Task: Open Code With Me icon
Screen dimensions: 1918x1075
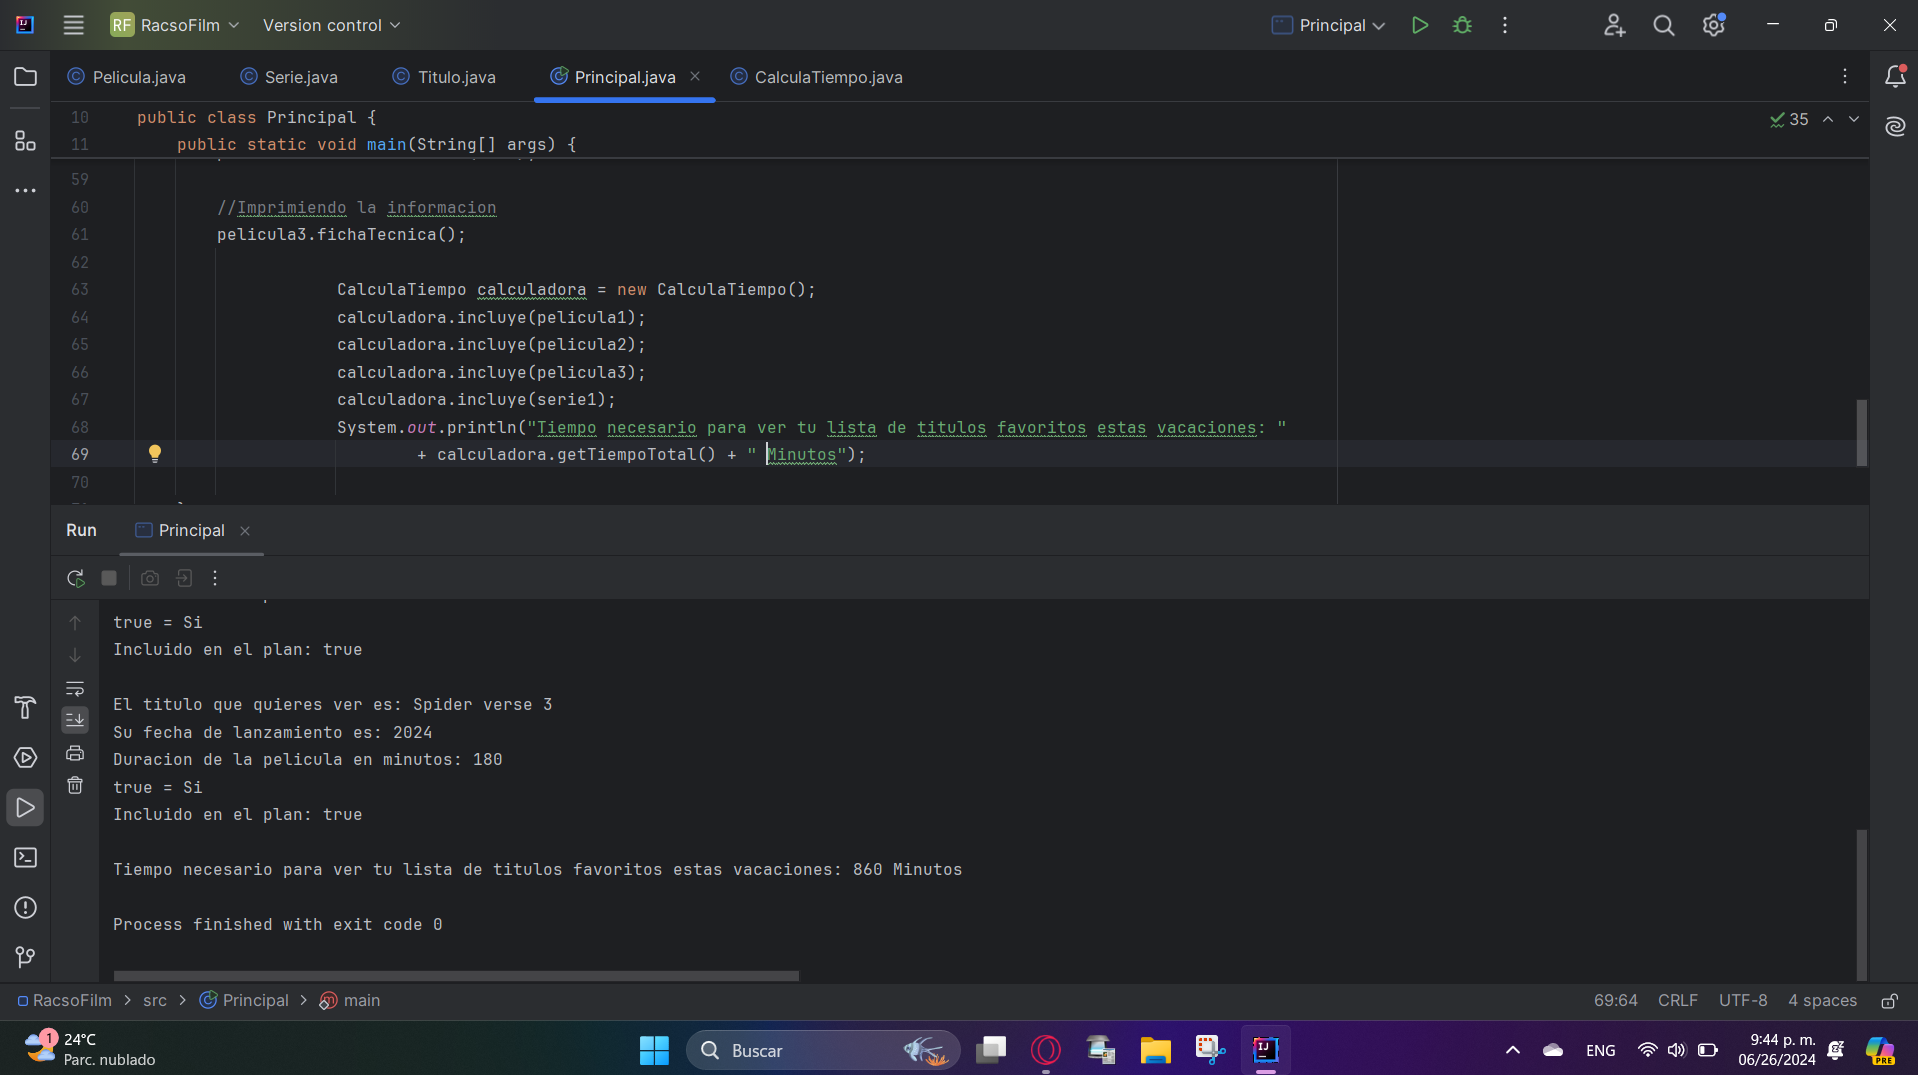Action: tap(1614, 25)
